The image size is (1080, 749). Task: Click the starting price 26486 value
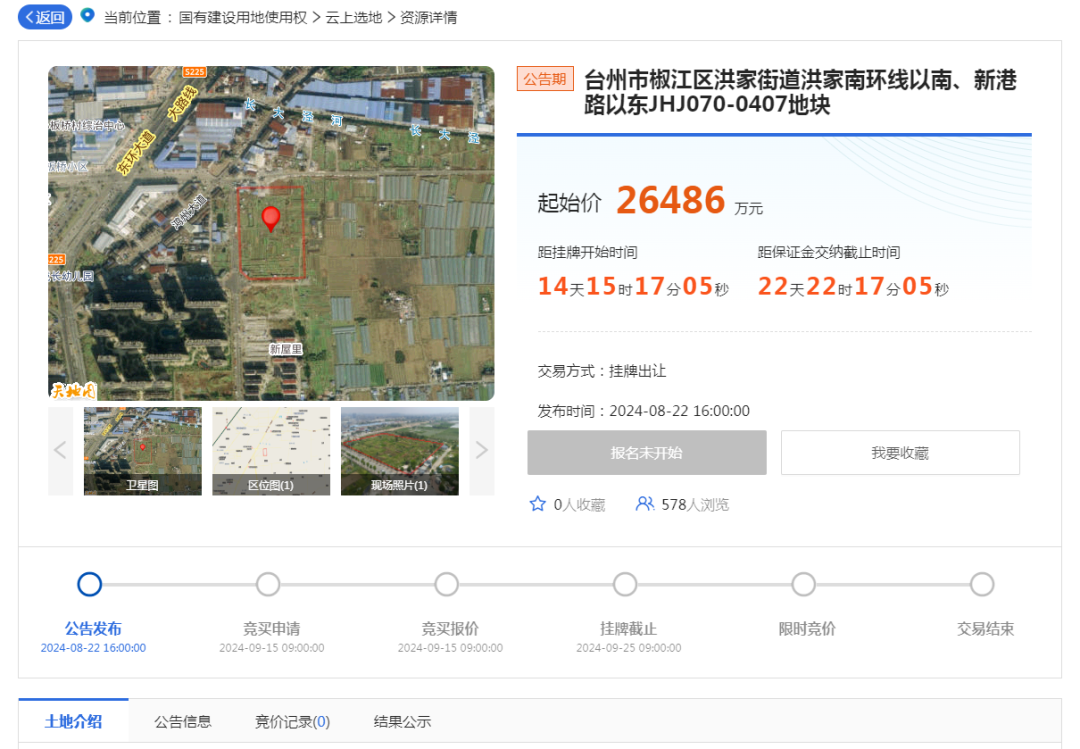pos(670,200)
